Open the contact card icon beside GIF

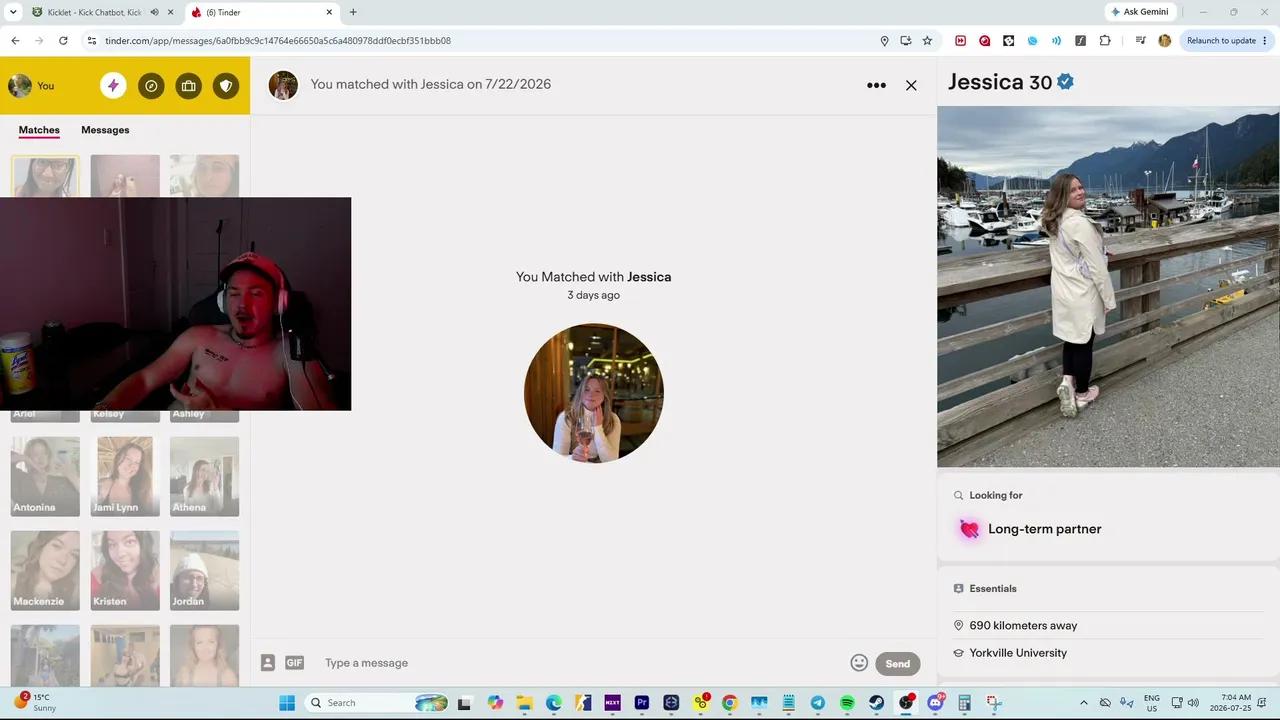tap(268, 662)
